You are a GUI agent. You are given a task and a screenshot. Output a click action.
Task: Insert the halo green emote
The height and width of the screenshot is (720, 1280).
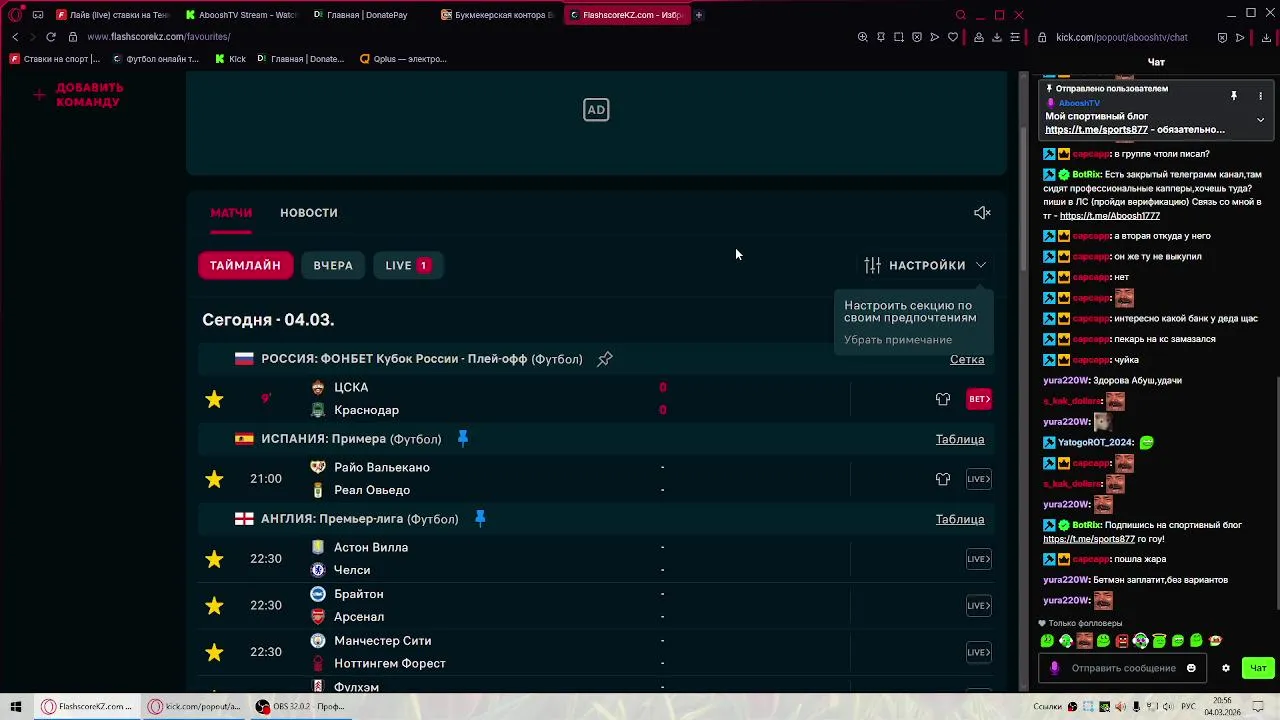click(1159, 641)
